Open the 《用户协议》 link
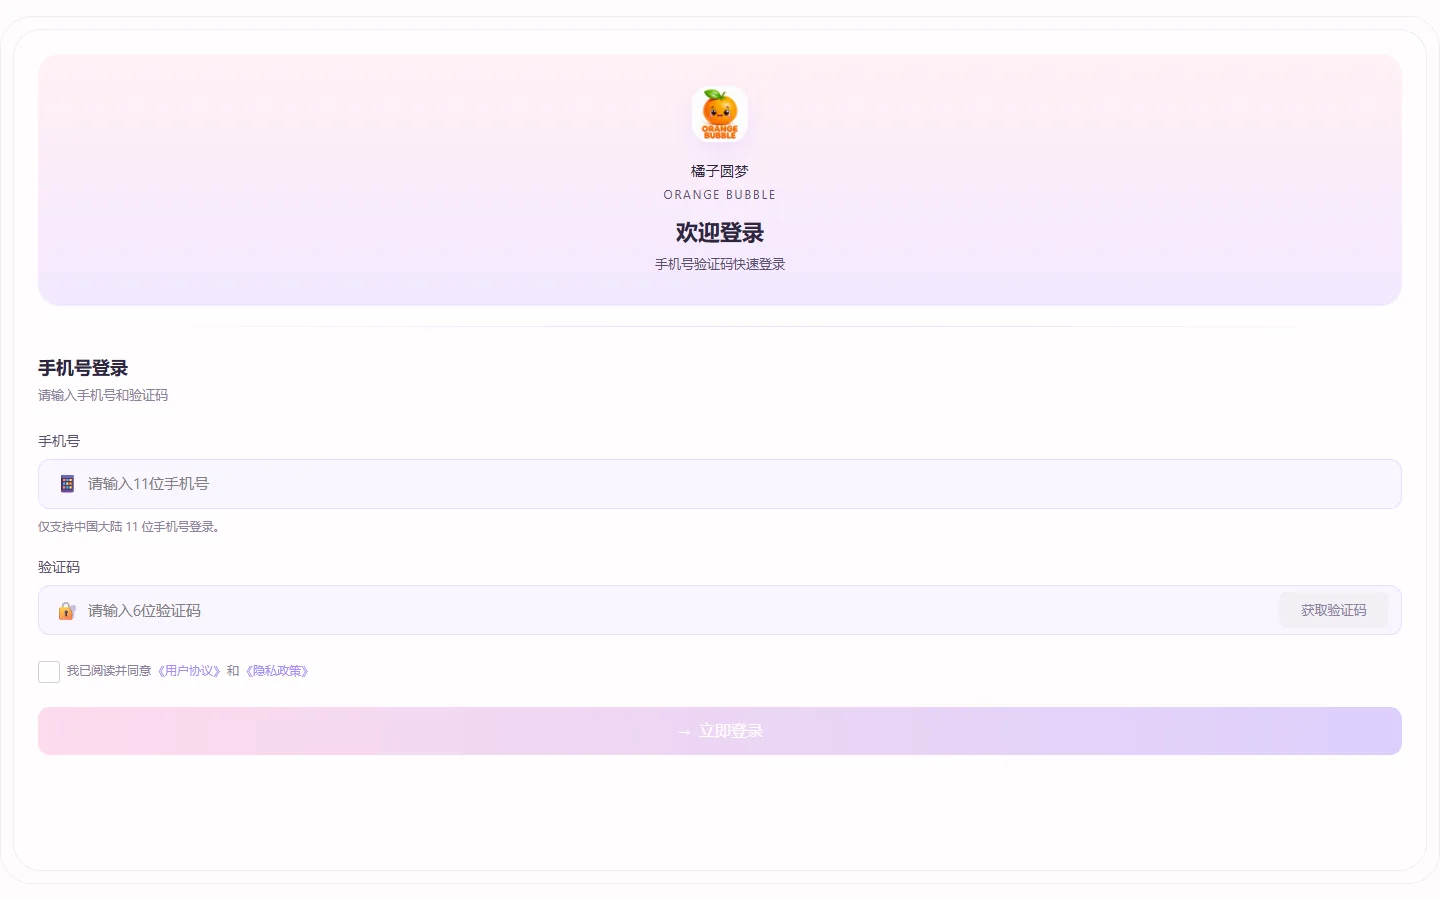 [189, 671]
